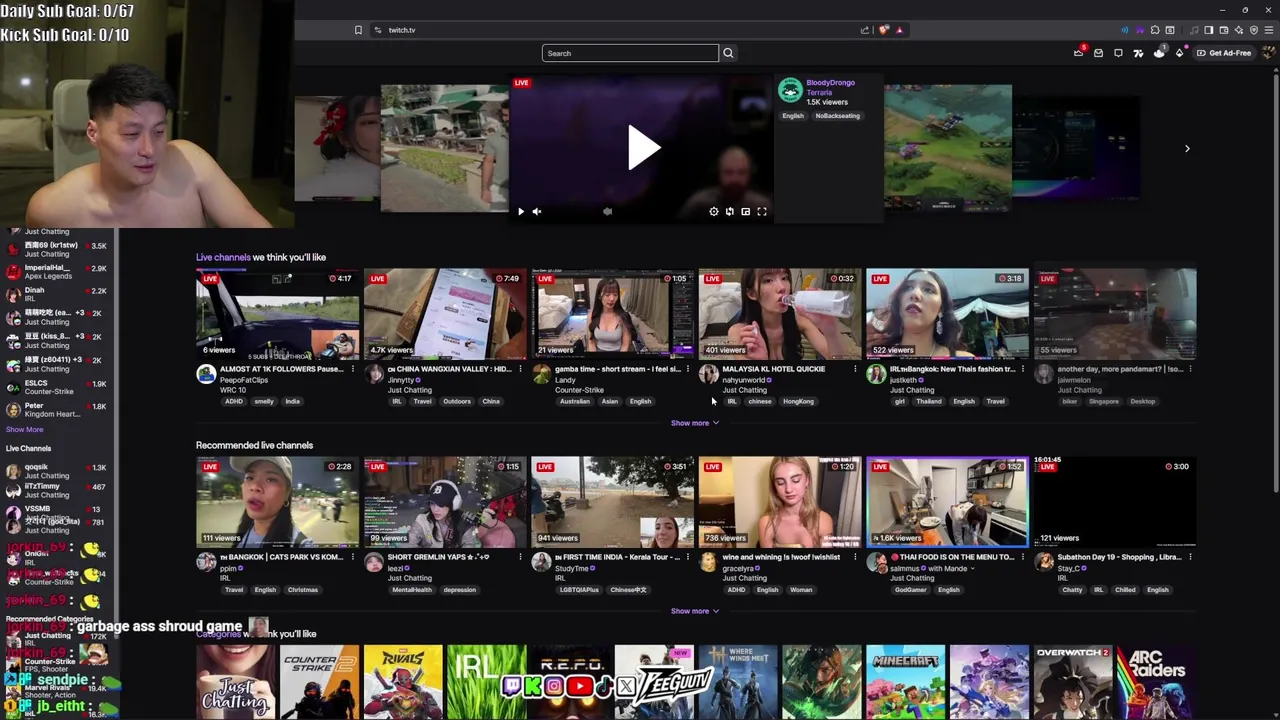This screenshot has height=720, width=1280.
Task: Click the search magnifier button
Action: click(x=728, y=53)
